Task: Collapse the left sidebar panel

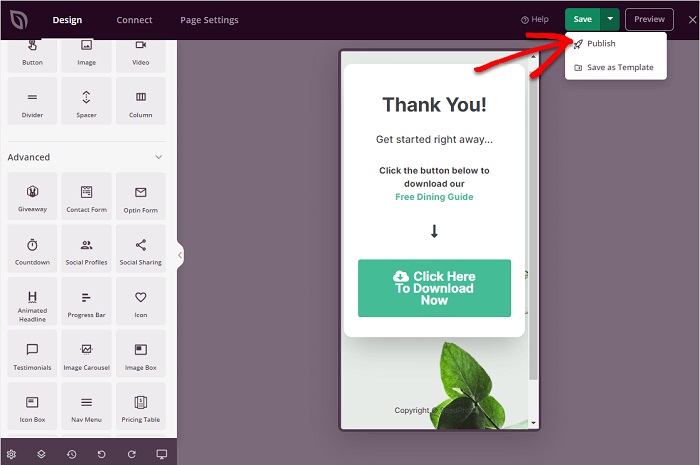Action: pos(180,255)
